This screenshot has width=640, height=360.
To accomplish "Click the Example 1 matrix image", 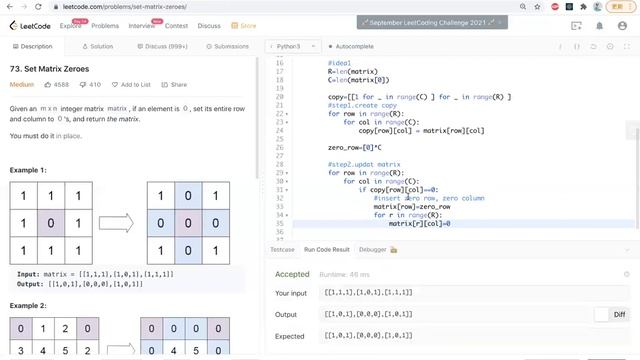I will (x=120, y=223).
